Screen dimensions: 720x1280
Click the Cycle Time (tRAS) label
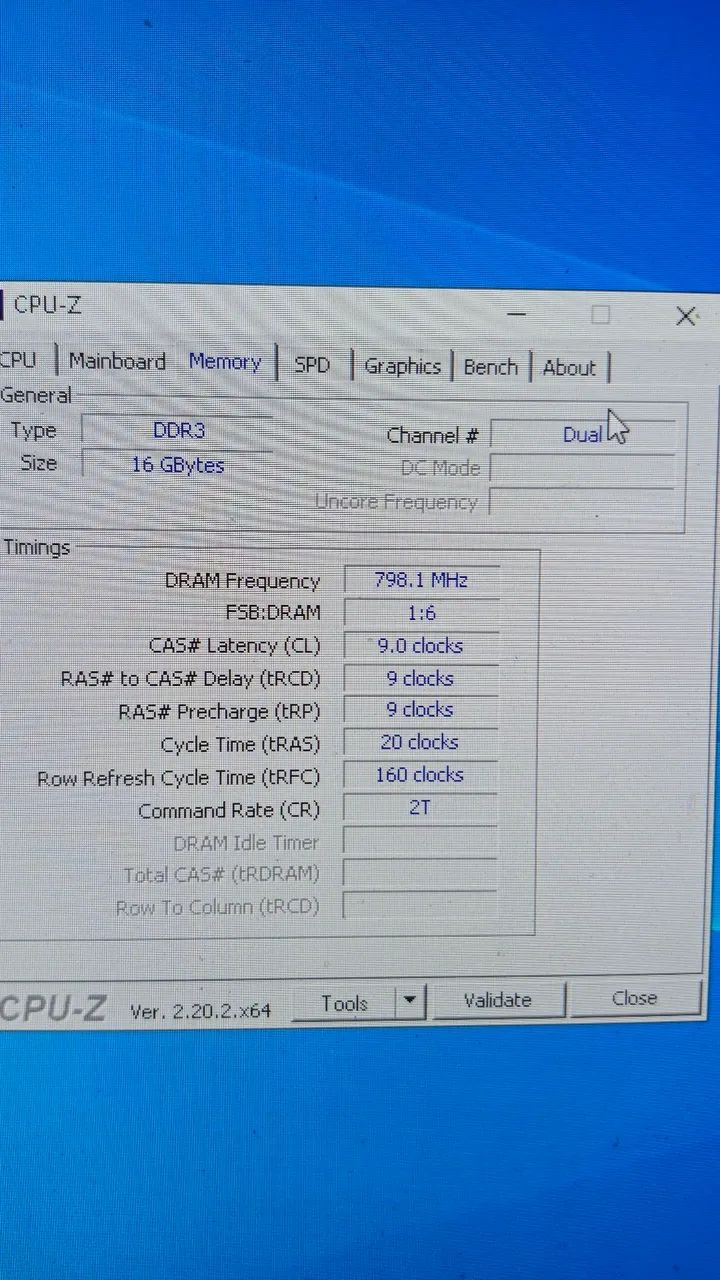pos(240,745)
